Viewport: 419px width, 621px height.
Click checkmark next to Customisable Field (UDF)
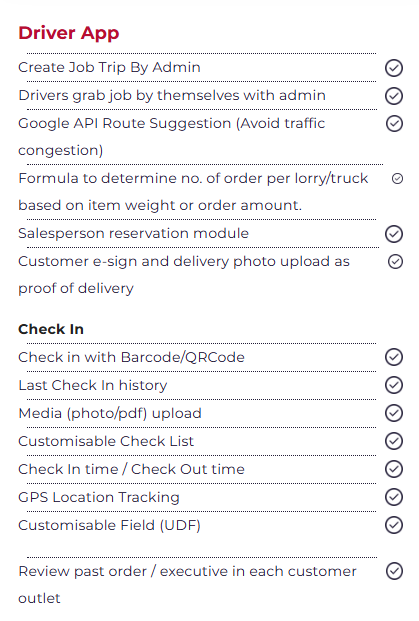(394, 525)
